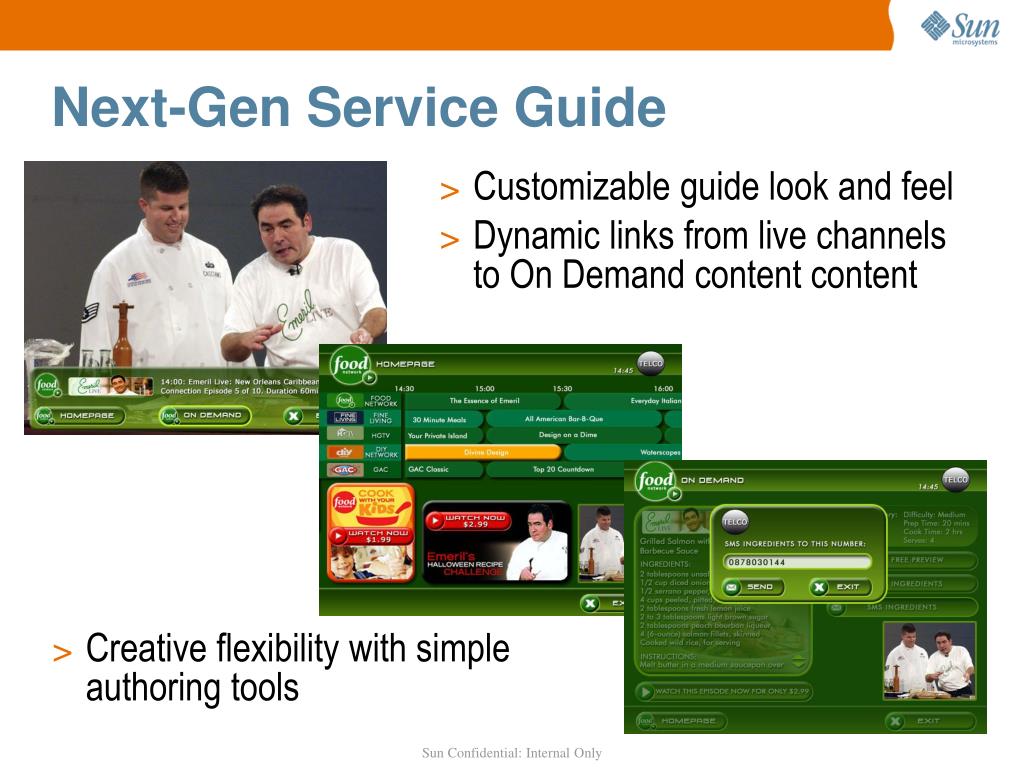Screen dimensions: 1024x768
Task: Click ON DEMAND button on live TV overlay
Action: tap(204, 415)
